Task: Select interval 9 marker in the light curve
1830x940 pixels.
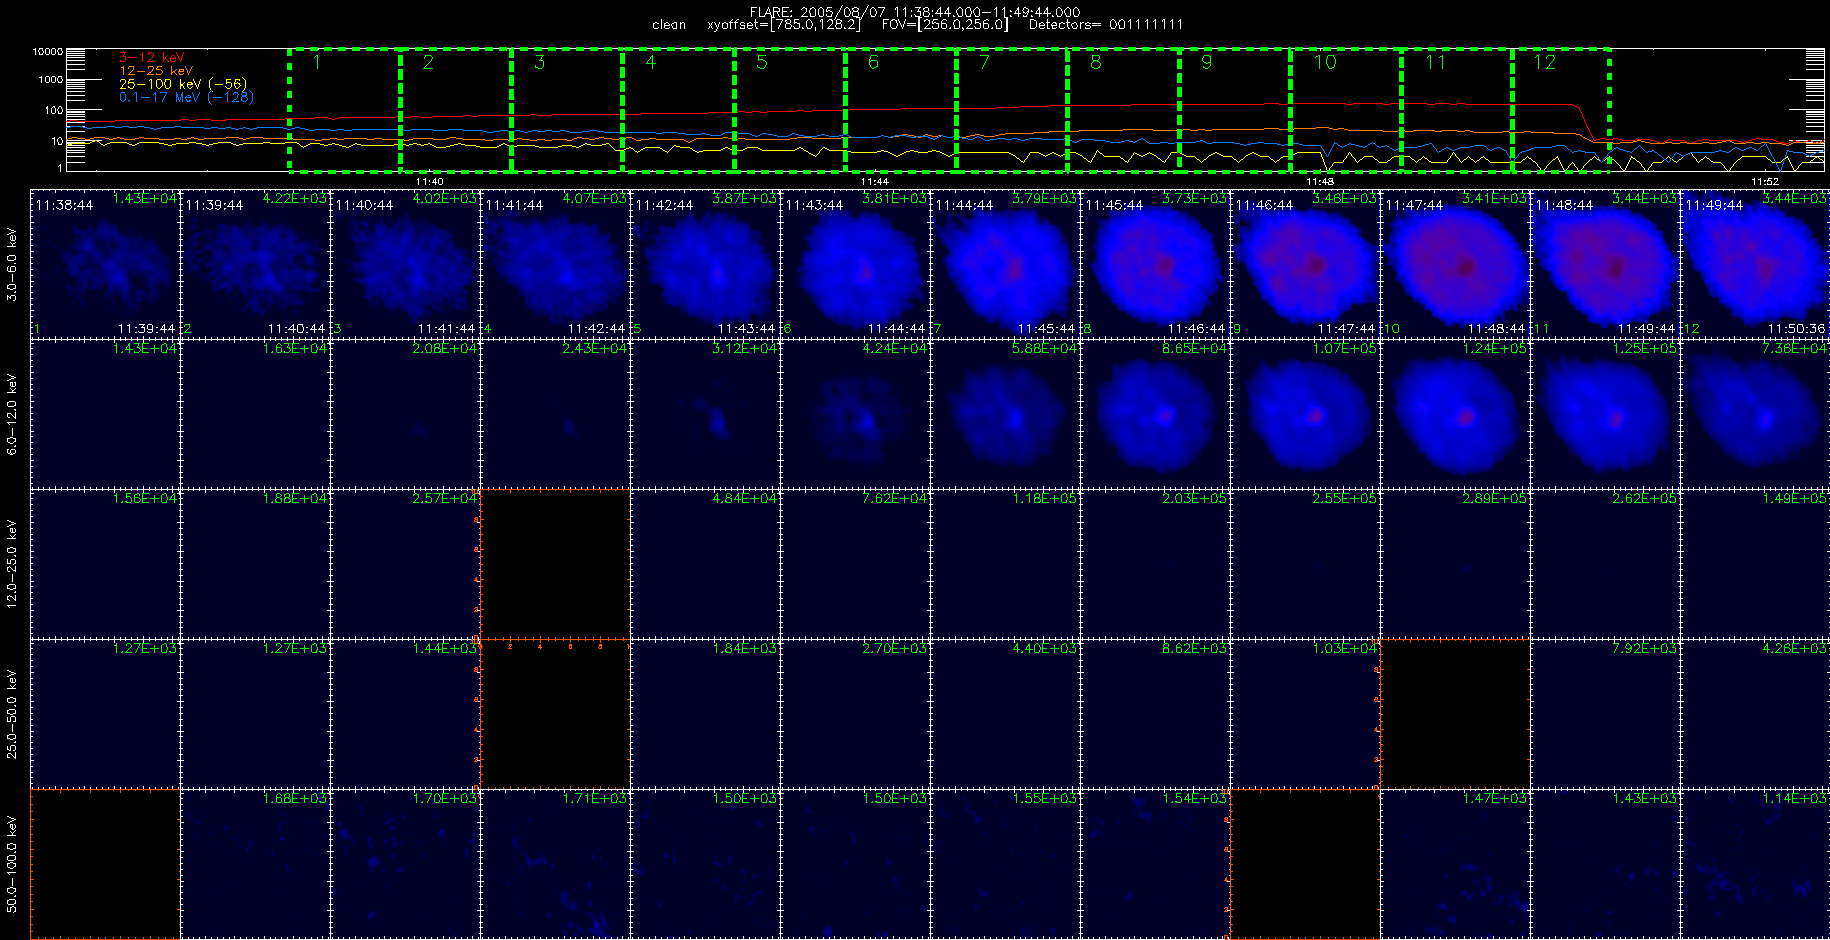Action: pyautogui.click(x=1207, y=63)
